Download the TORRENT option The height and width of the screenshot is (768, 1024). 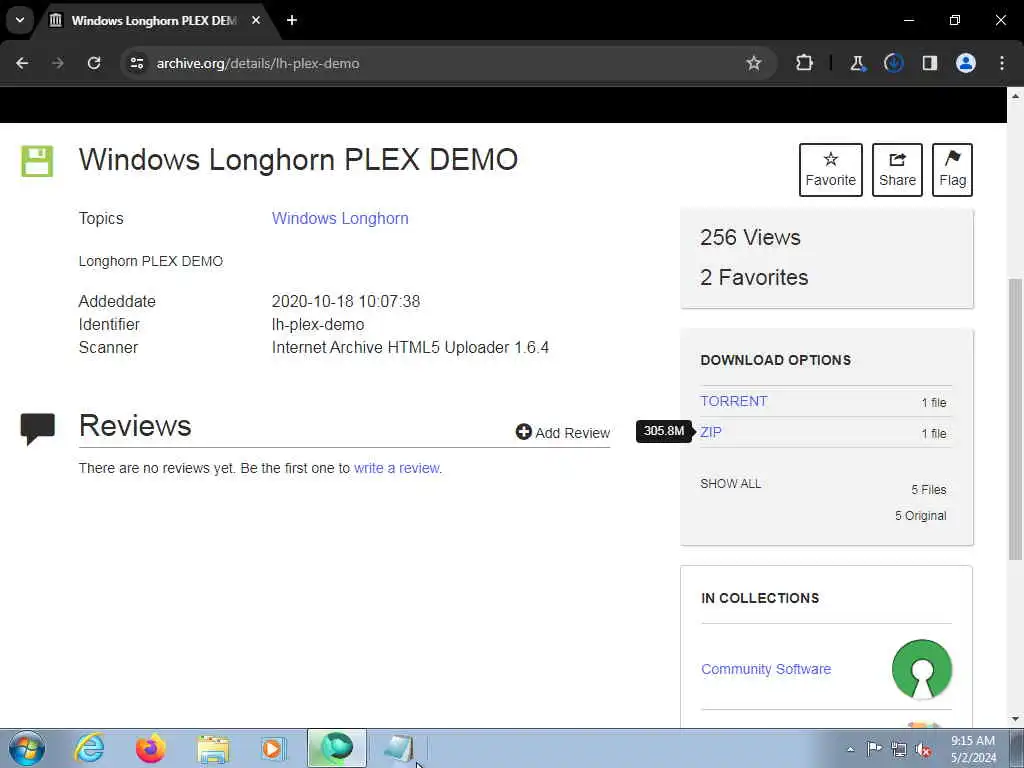click(x=734, y=401)
